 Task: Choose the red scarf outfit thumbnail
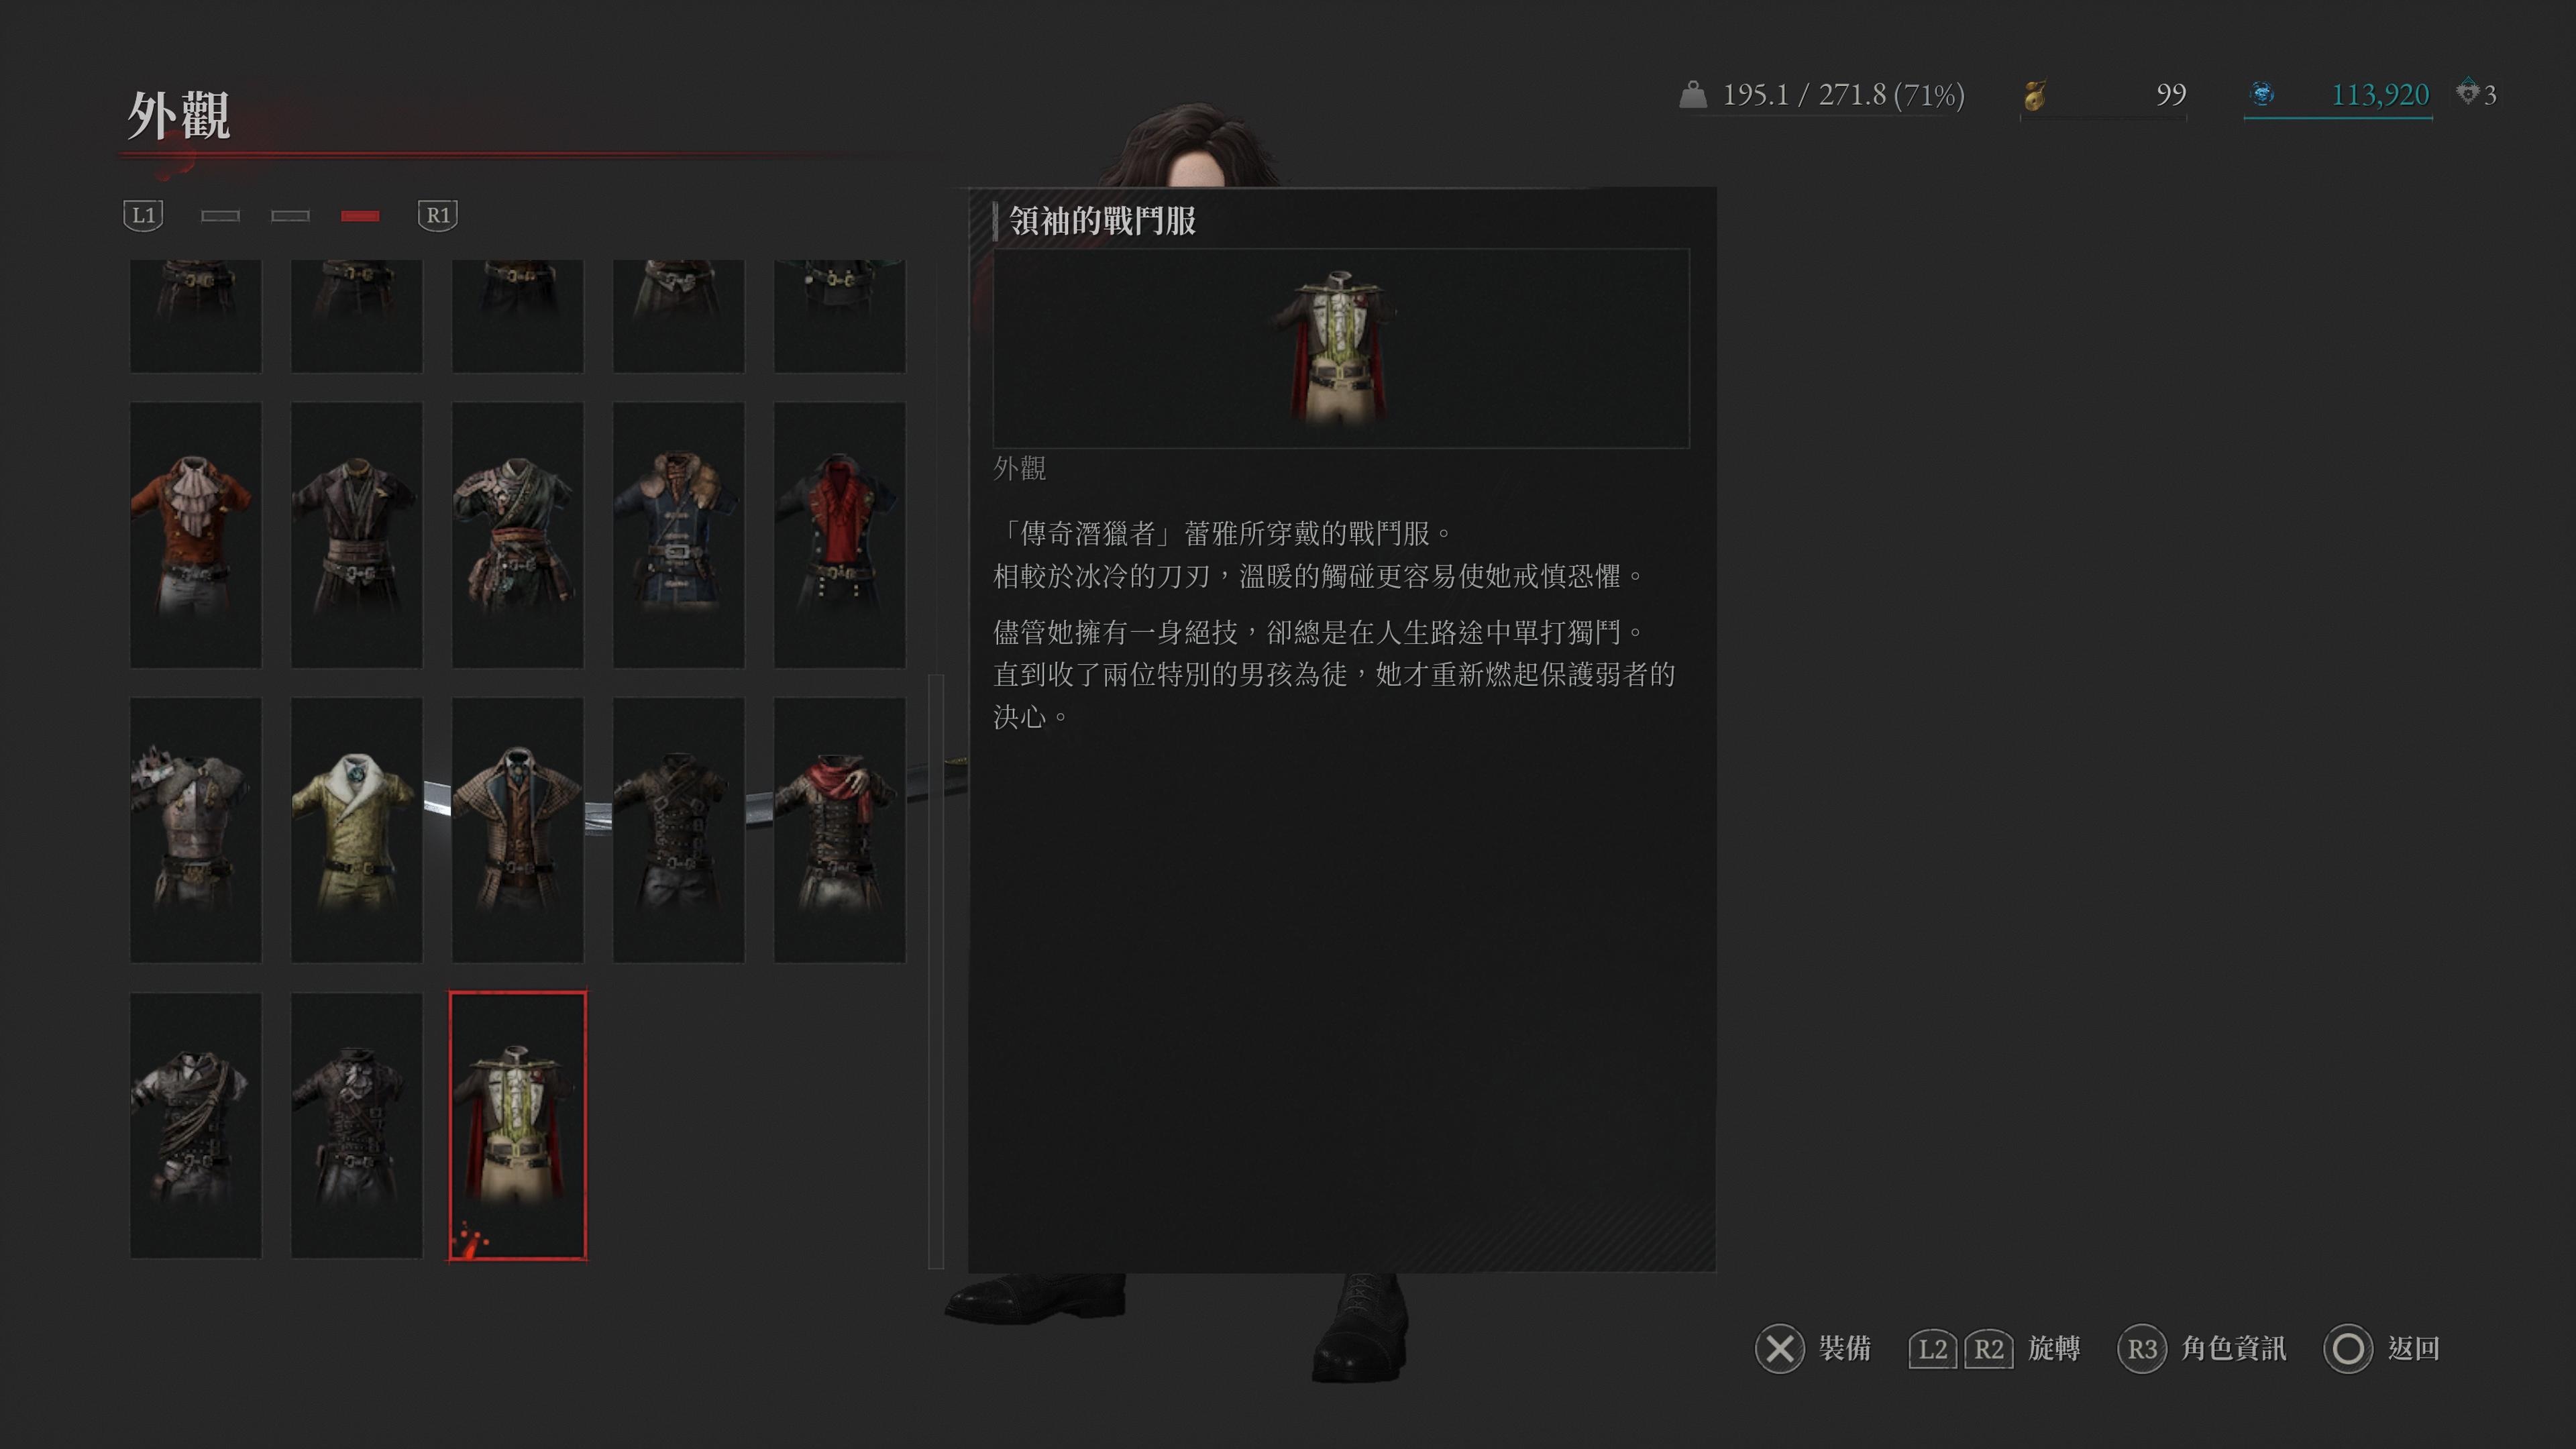(839, 830)
